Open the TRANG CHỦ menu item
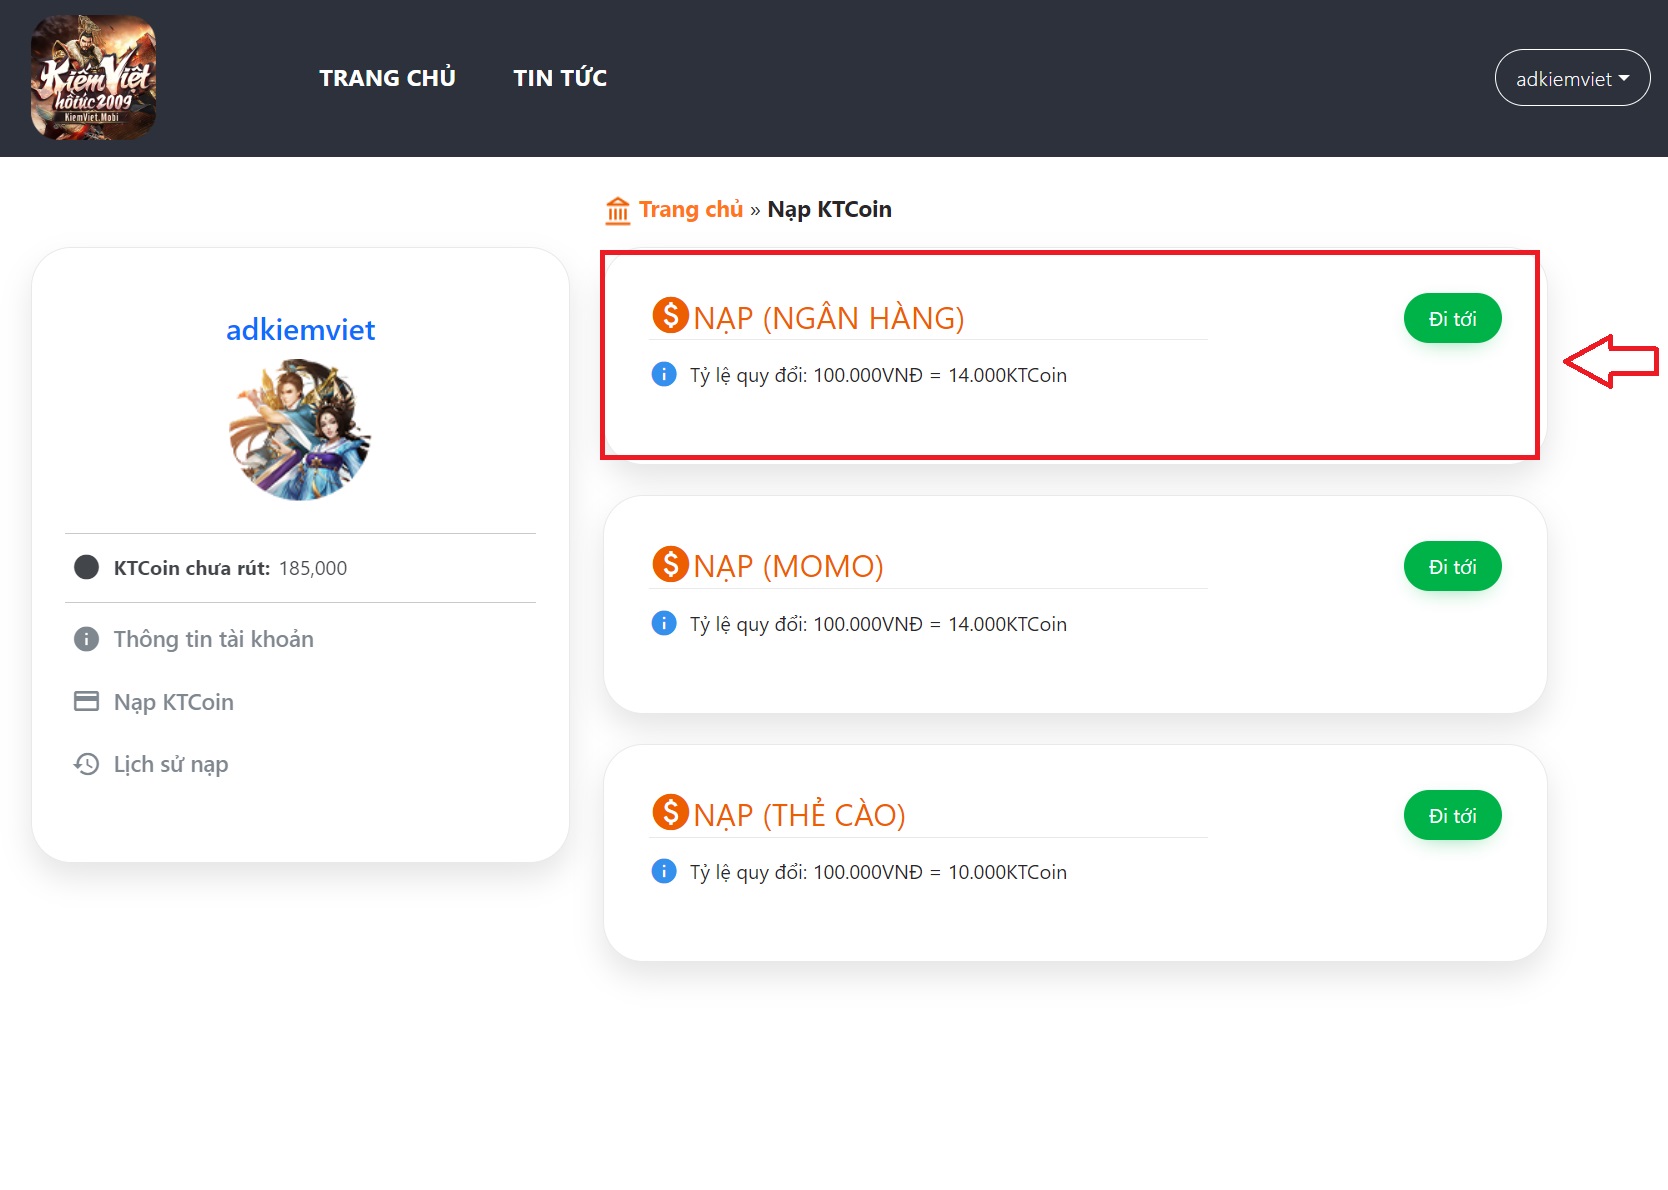Viewport: 1668px width, 1190px height. pos(387,78)
